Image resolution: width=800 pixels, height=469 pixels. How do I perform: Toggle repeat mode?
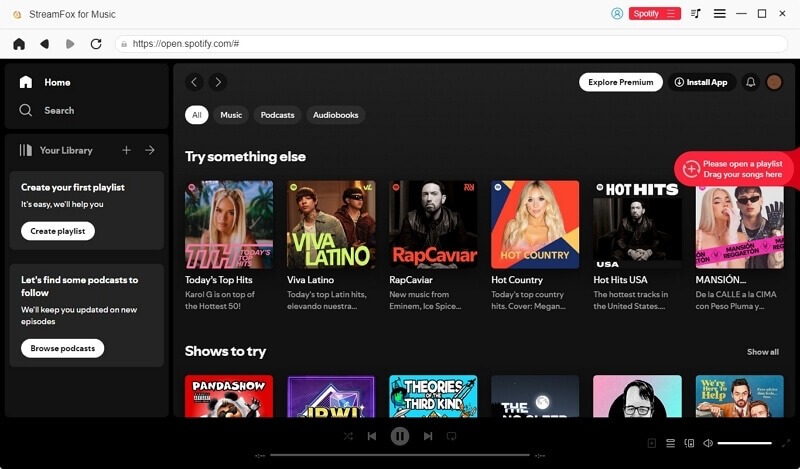(x=452, y=436)
